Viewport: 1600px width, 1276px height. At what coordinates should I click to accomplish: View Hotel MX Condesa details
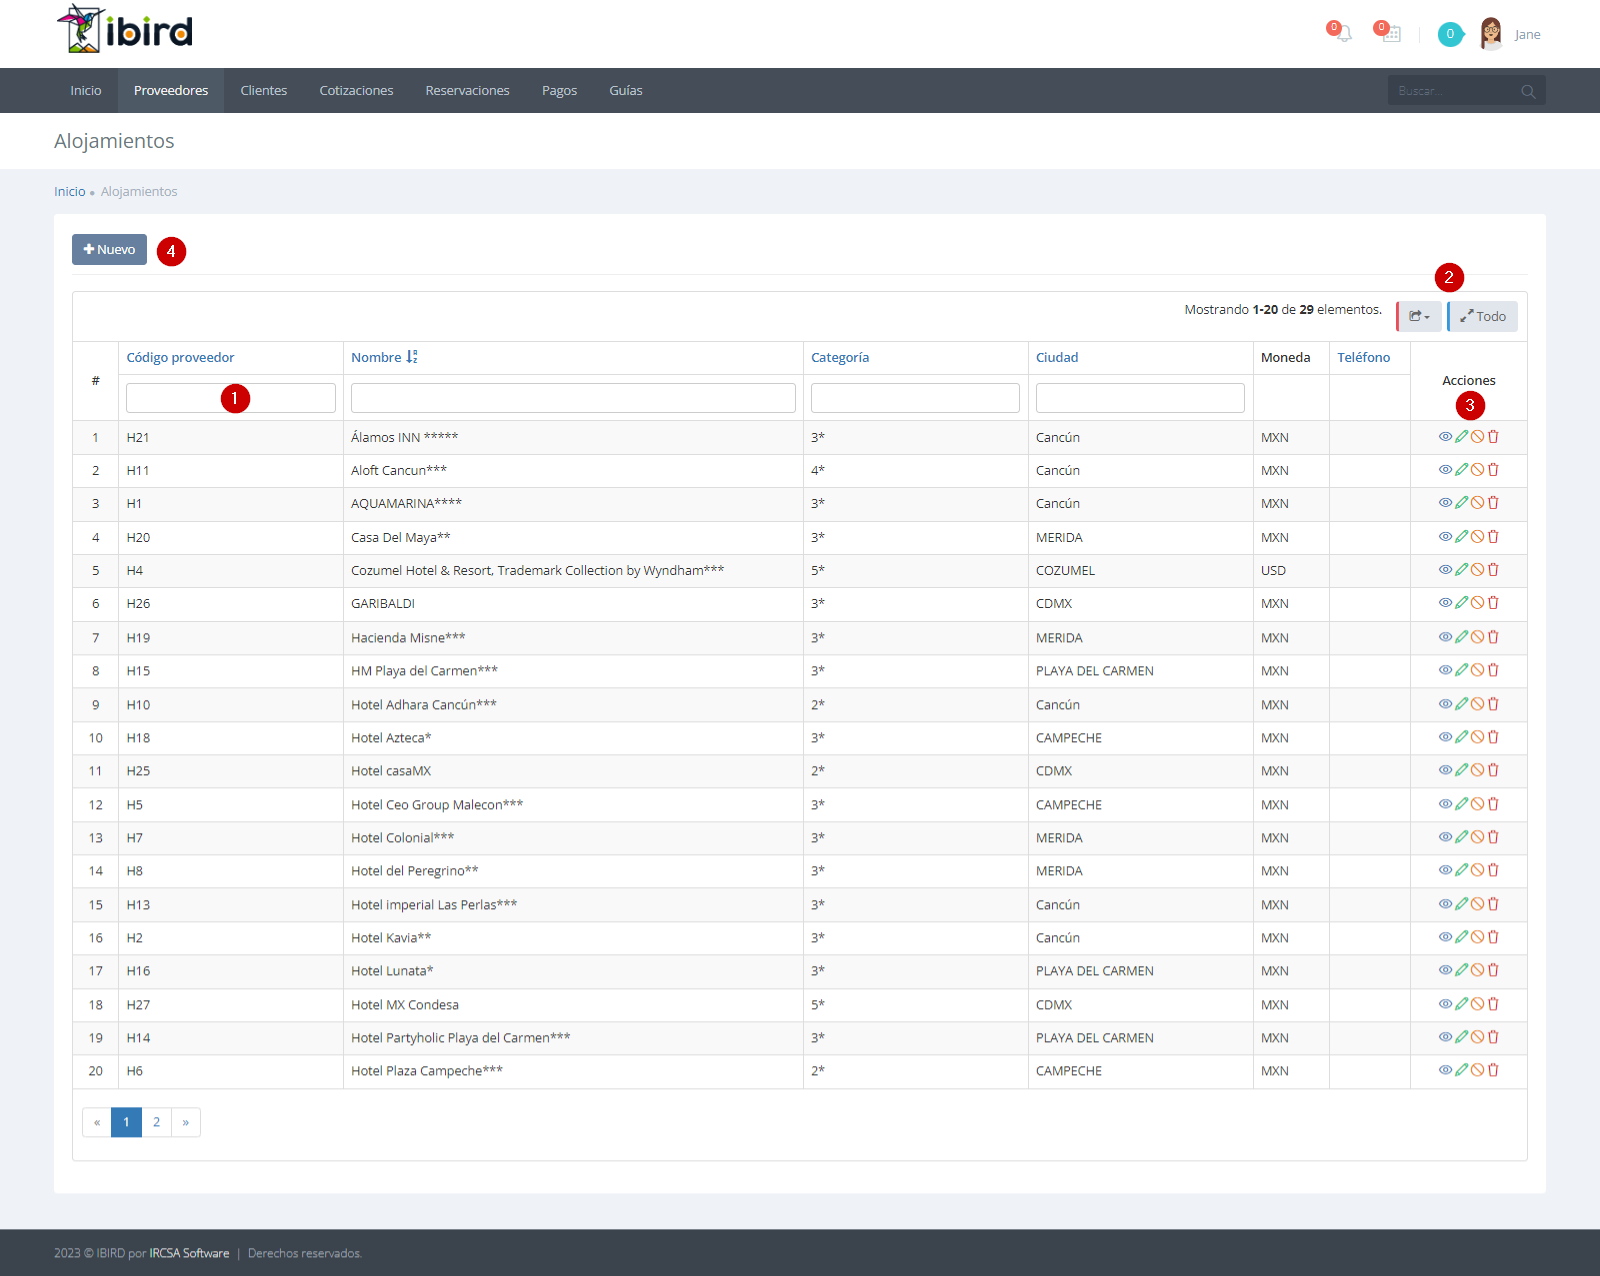coord(1445,1004)
